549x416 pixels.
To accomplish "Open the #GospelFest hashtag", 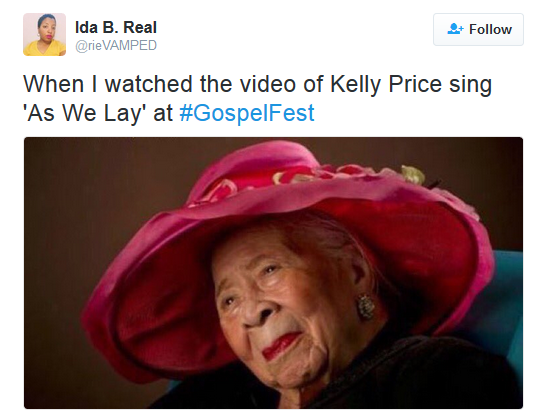I will [x=247, y=113].
